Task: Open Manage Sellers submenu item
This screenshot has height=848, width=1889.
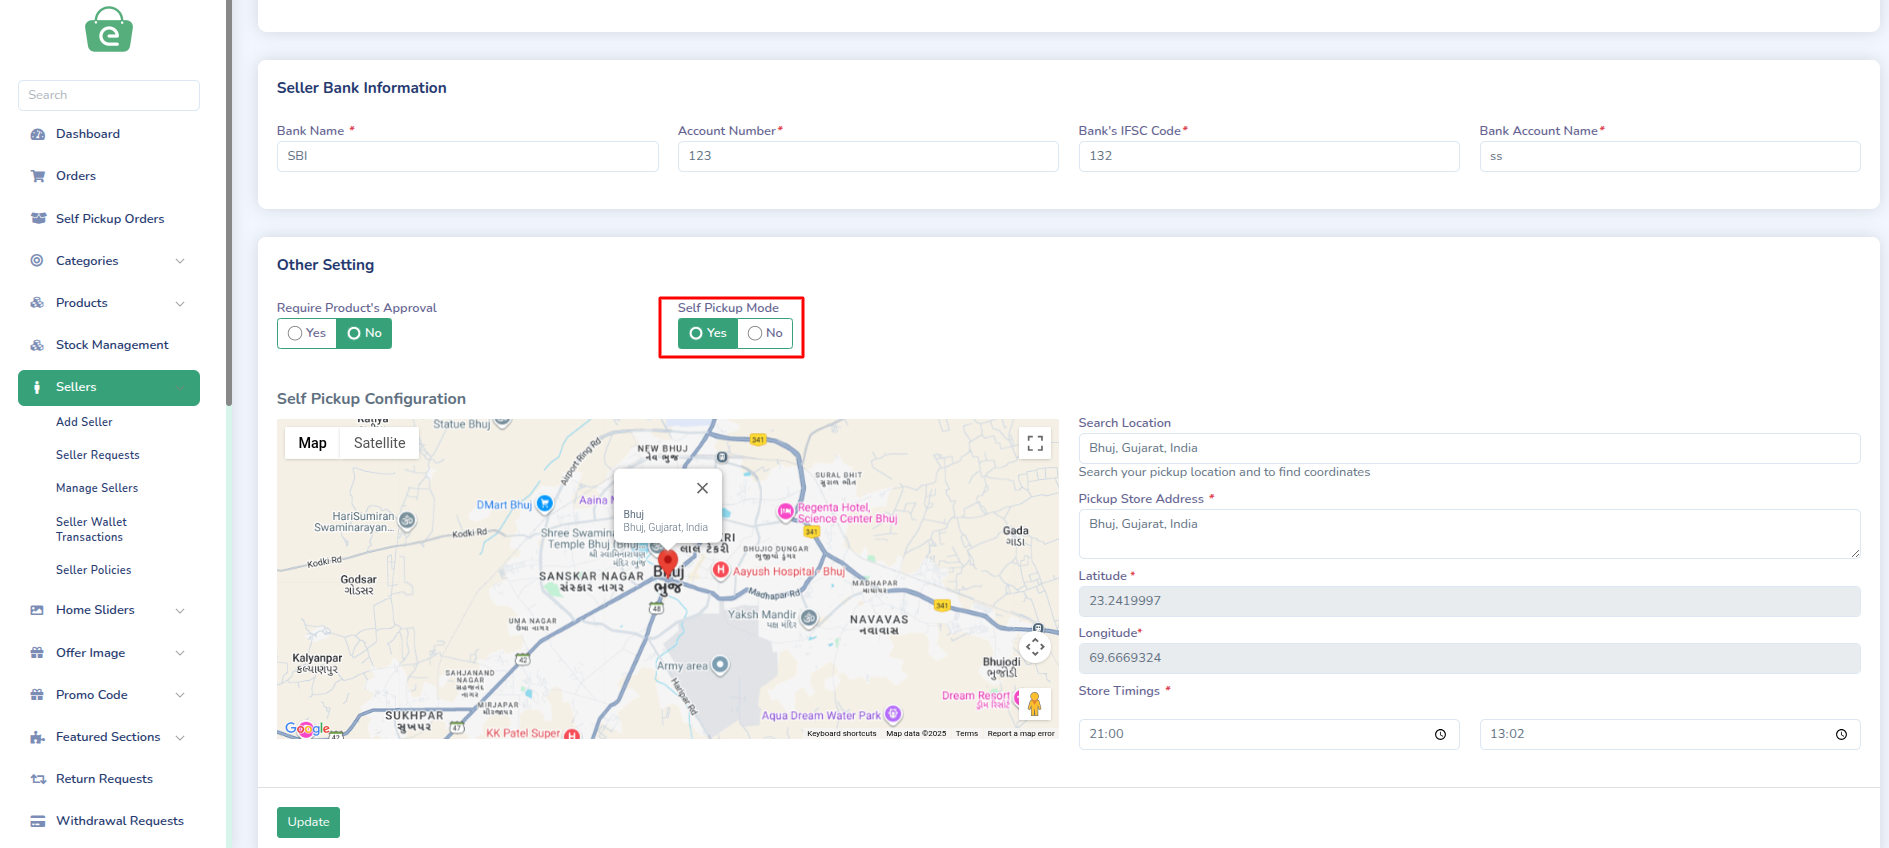Action: point(97,488)
